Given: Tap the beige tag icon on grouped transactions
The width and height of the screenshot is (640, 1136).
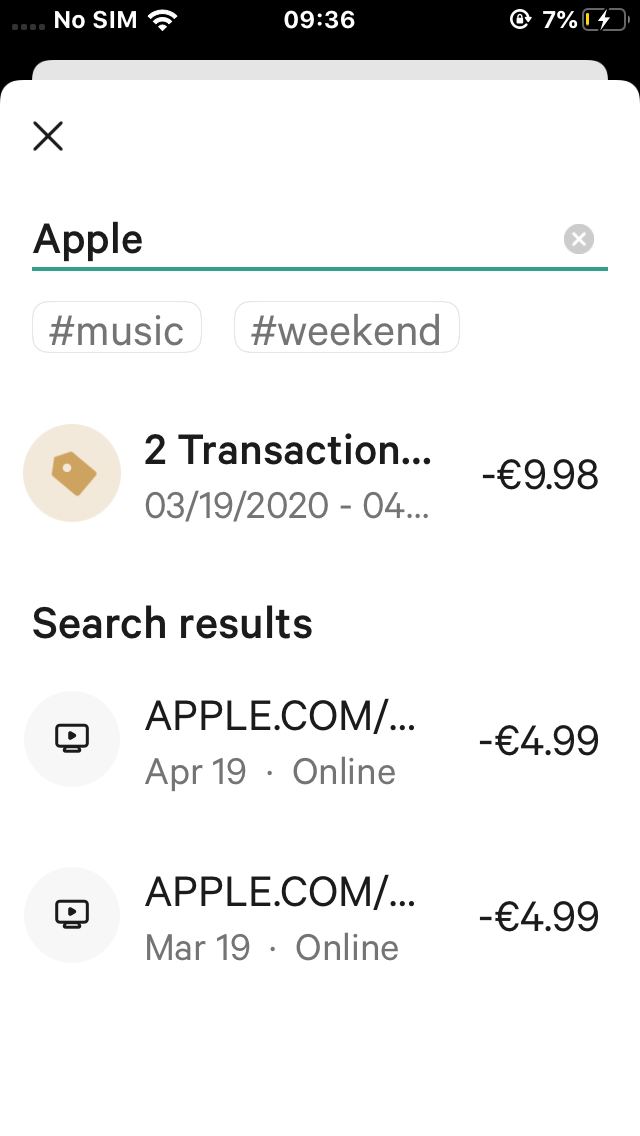Looking at the screenshot, I should pyautogui.click(x=72, y=473).
